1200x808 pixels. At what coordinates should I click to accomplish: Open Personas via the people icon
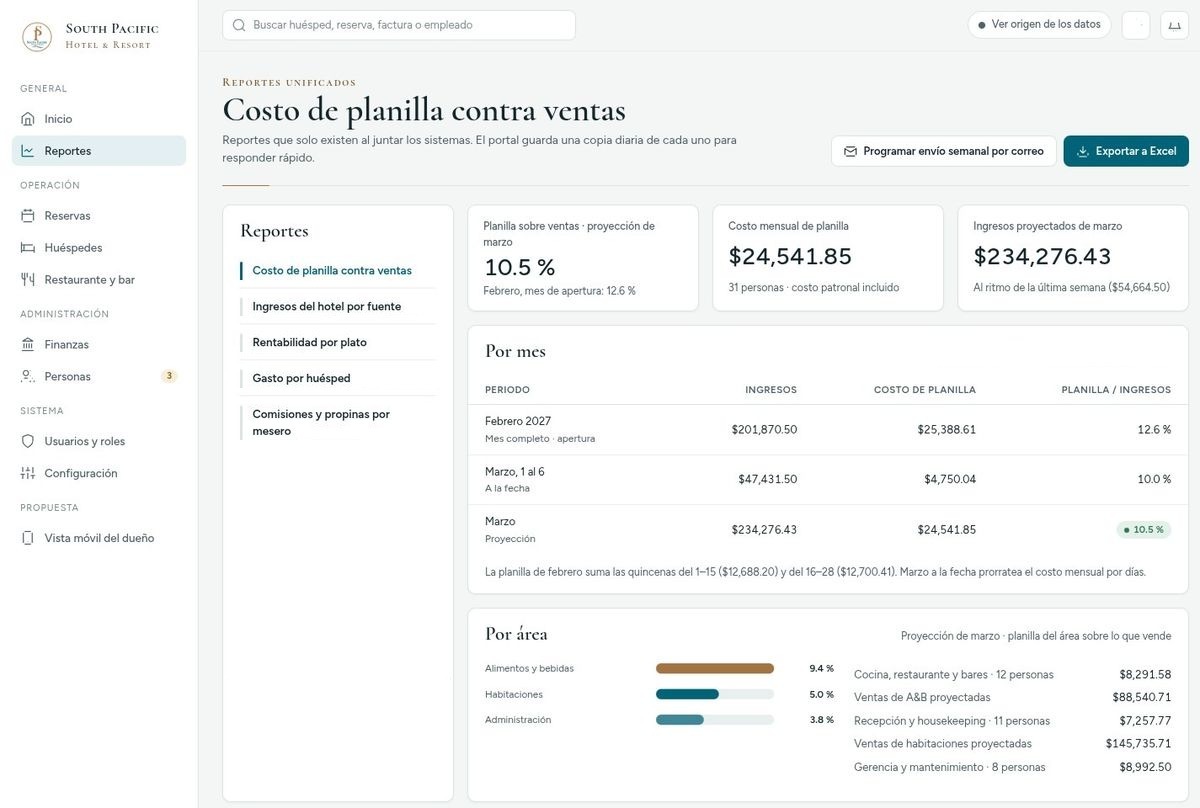[x=28, y=377]
